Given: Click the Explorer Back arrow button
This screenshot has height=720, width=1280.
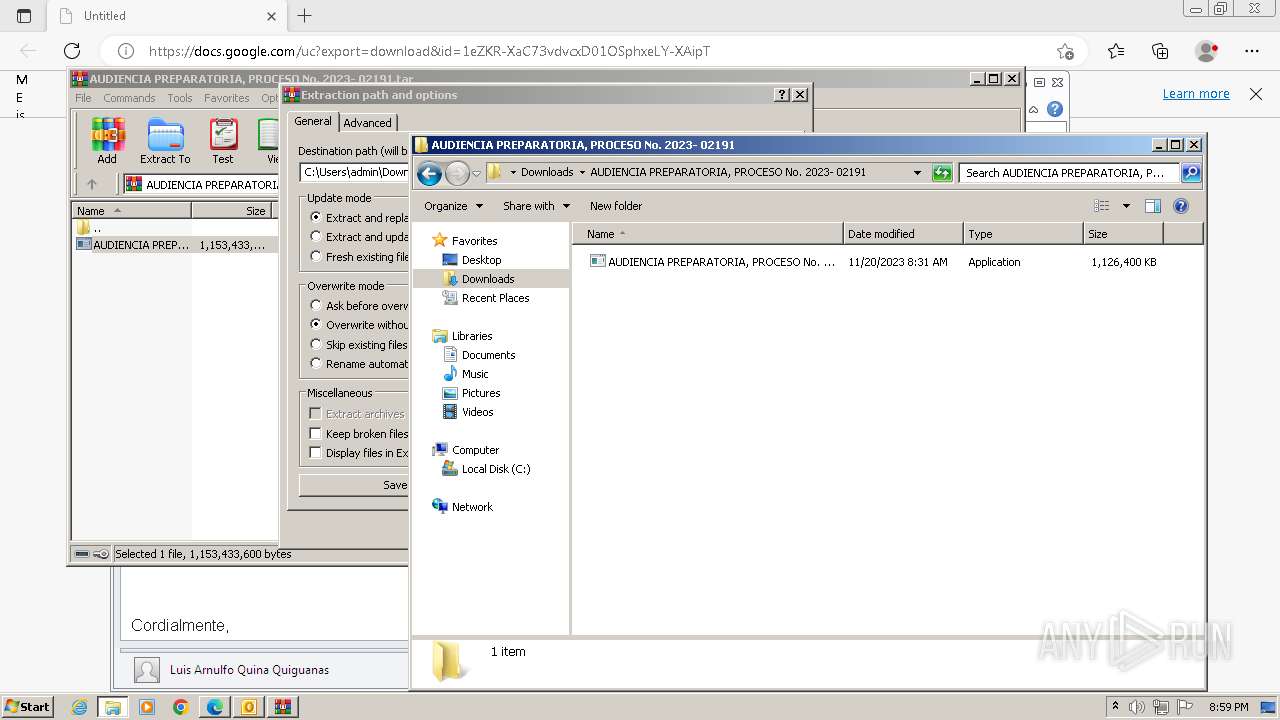Looking at the screenshot, I should [429, 173].
